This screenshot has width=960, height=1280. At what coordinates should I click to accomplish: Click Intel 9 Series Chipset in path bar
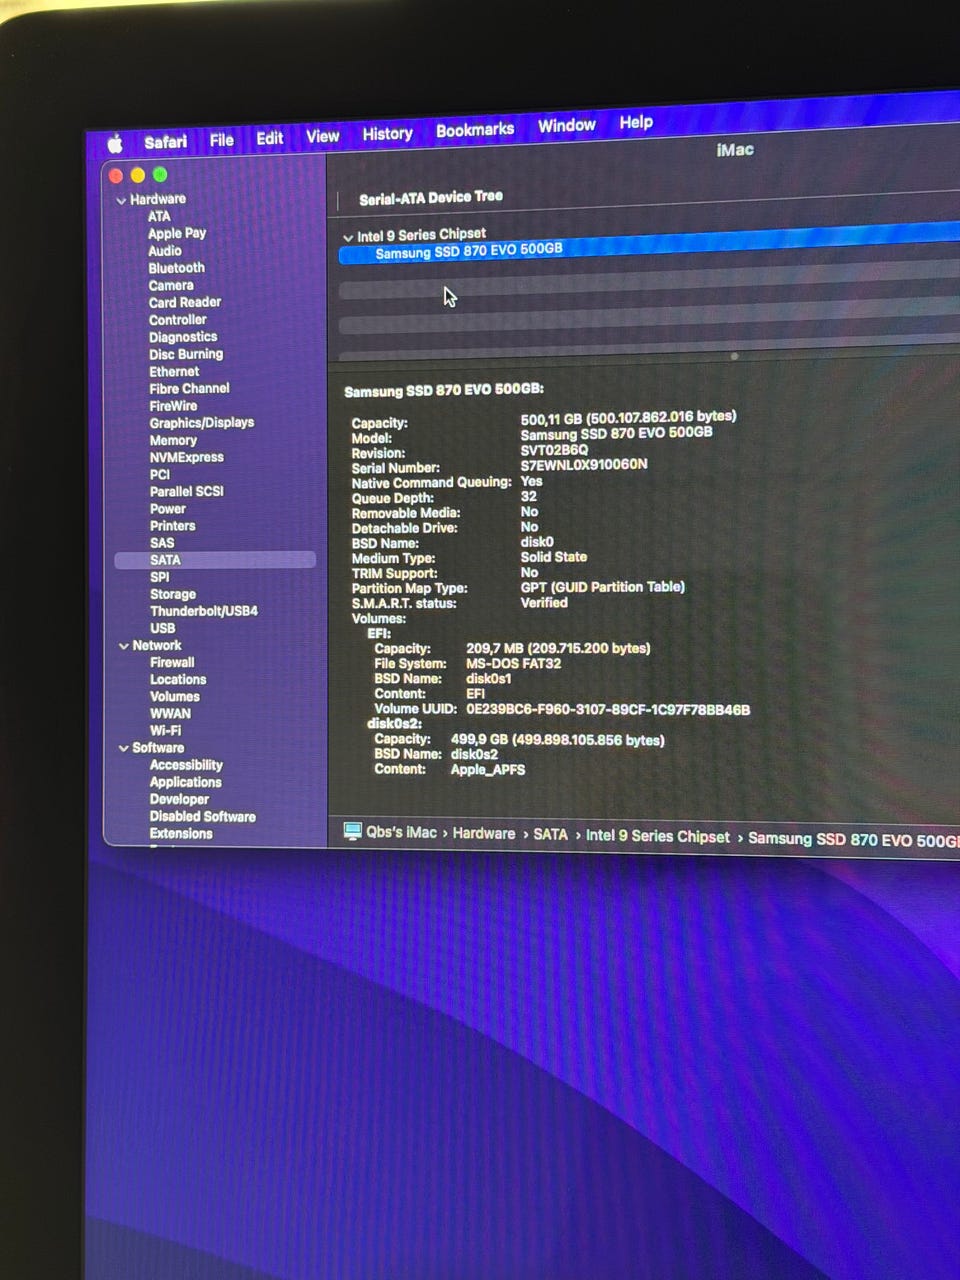[x=658, y=836]
